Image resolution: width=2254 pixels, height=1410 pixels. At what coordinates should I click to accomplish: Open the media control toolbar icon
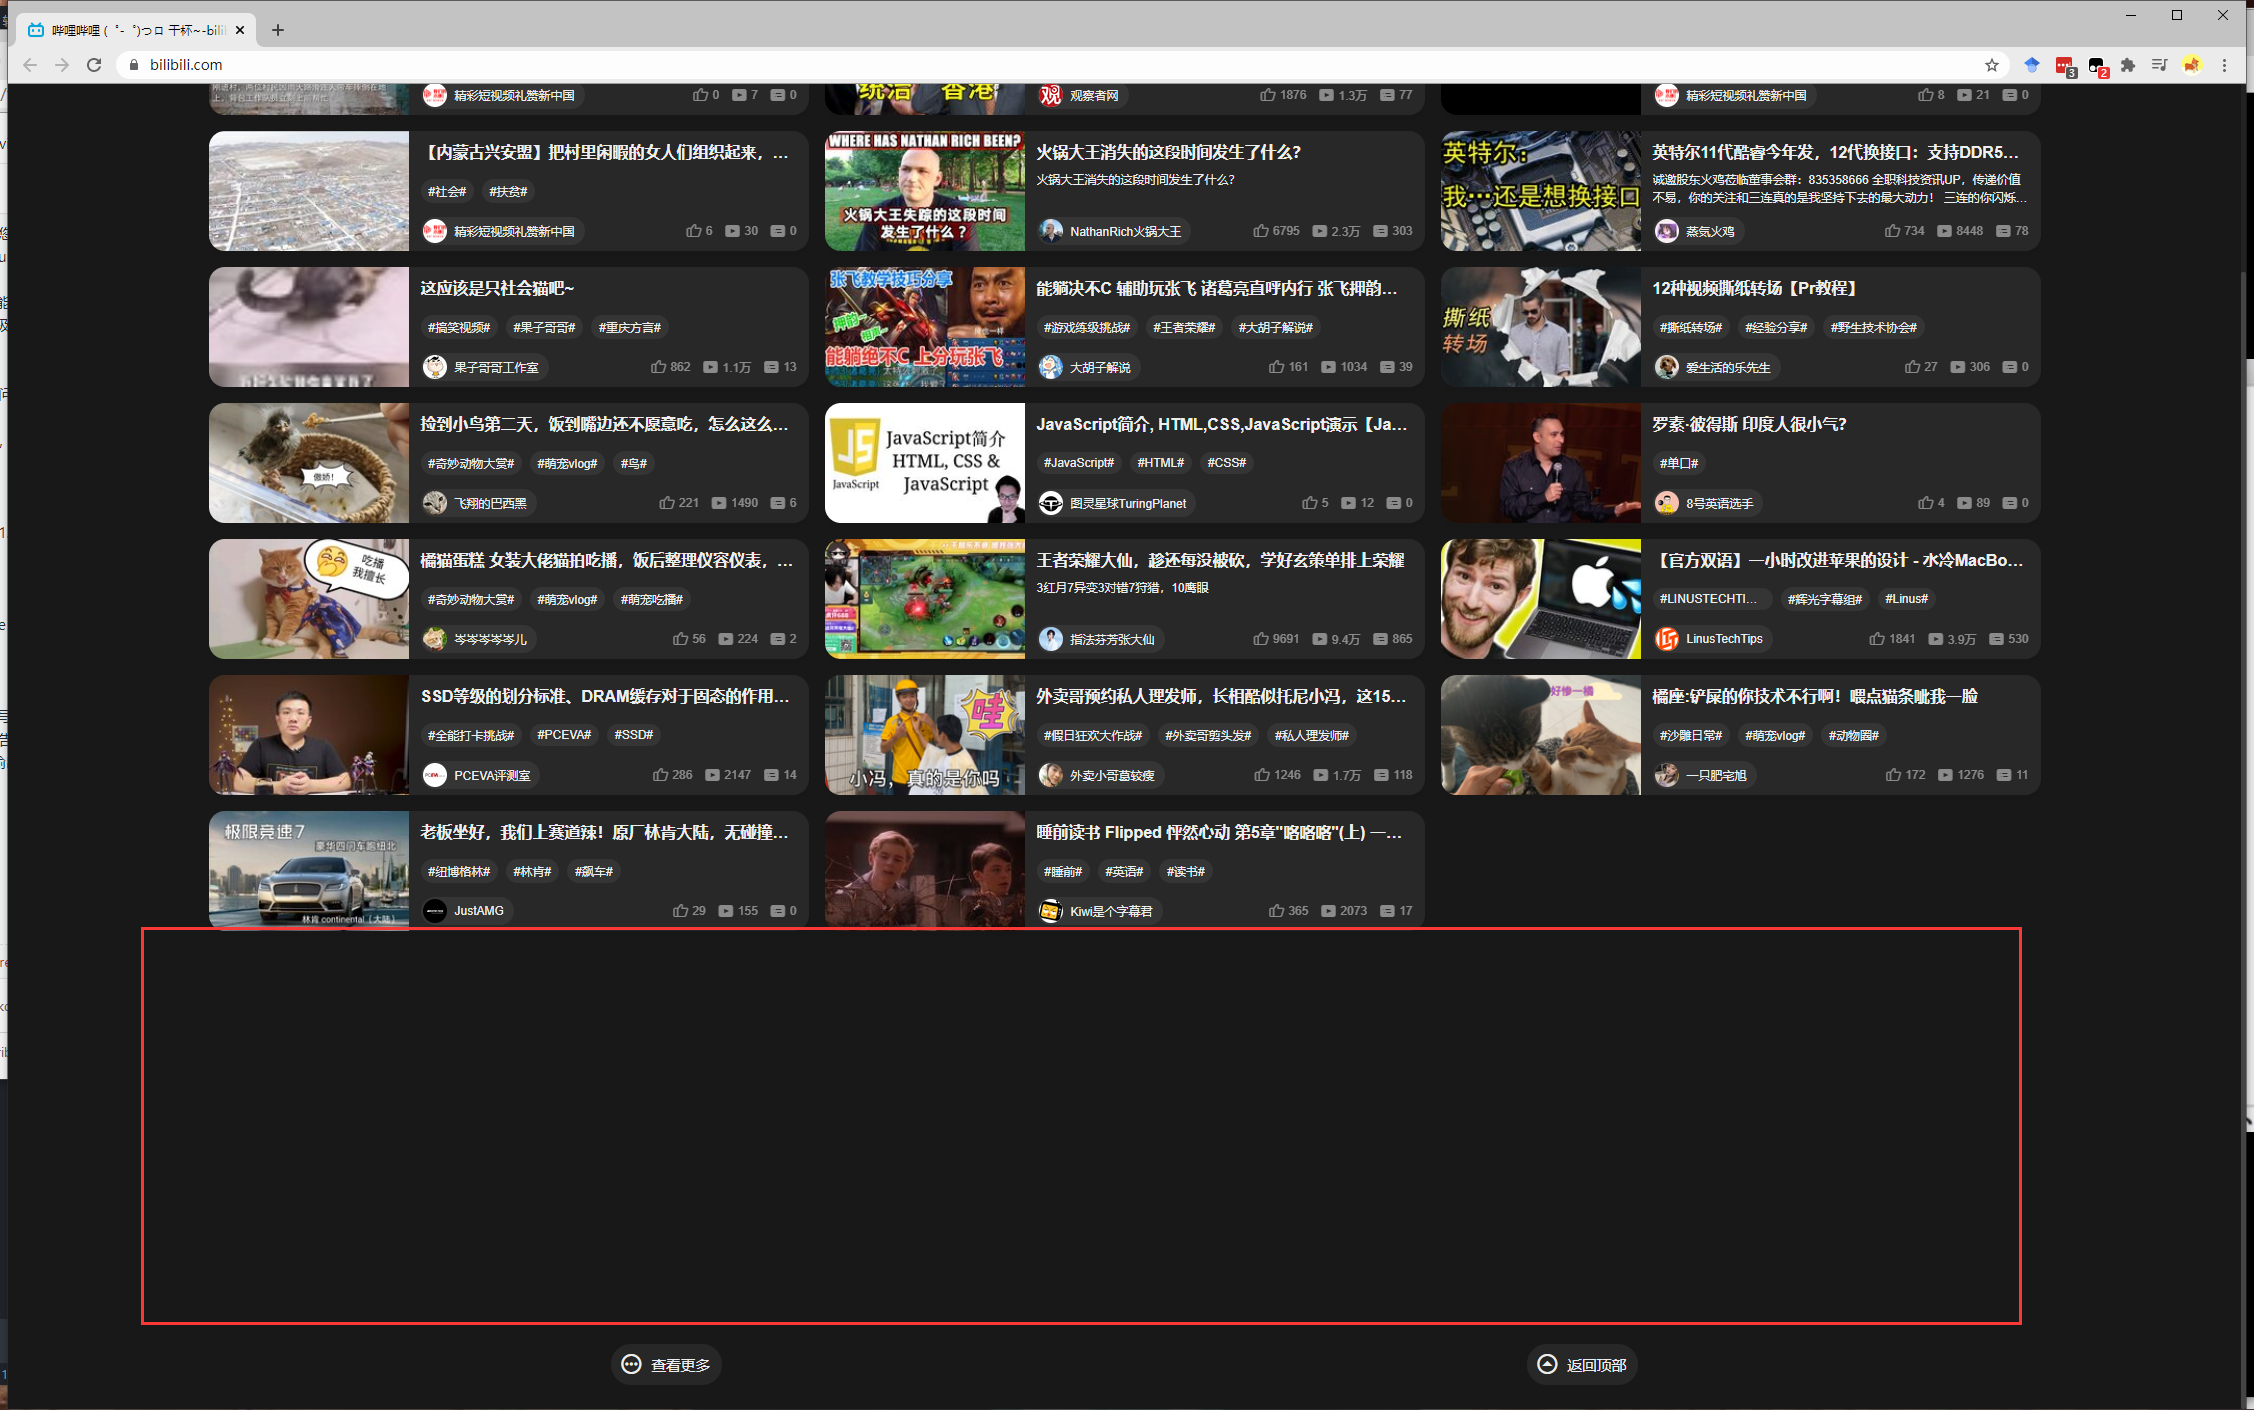coord(2160,65)
